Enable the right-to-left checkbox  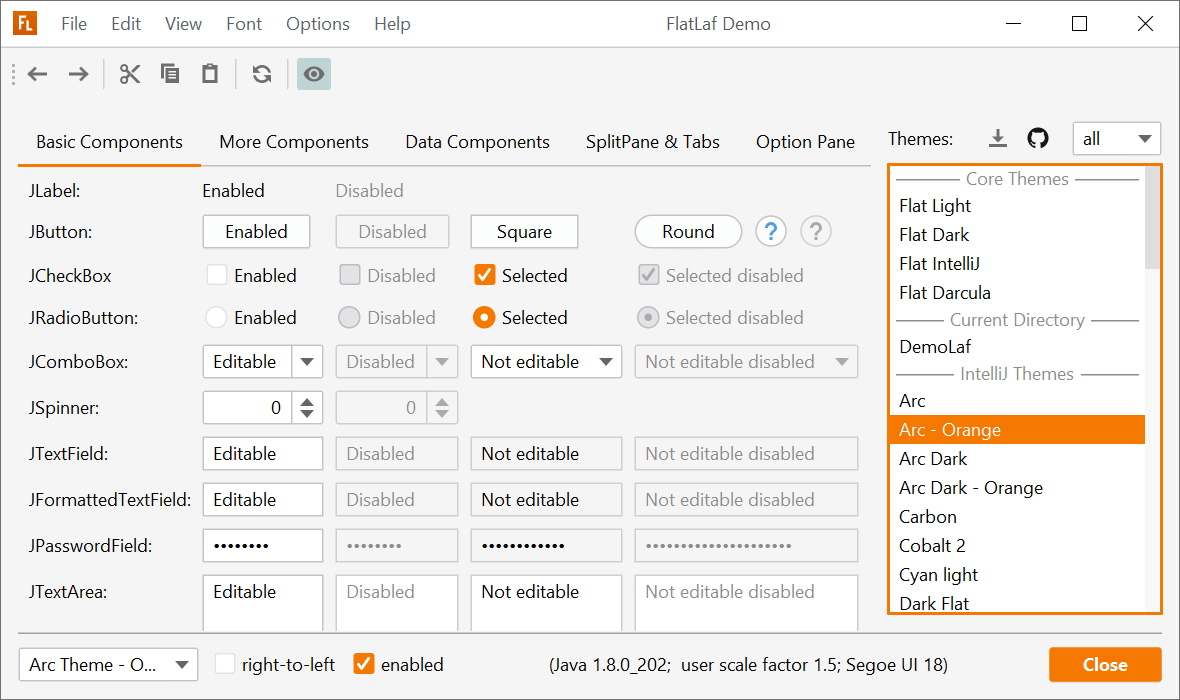click(x=226, y=664)
